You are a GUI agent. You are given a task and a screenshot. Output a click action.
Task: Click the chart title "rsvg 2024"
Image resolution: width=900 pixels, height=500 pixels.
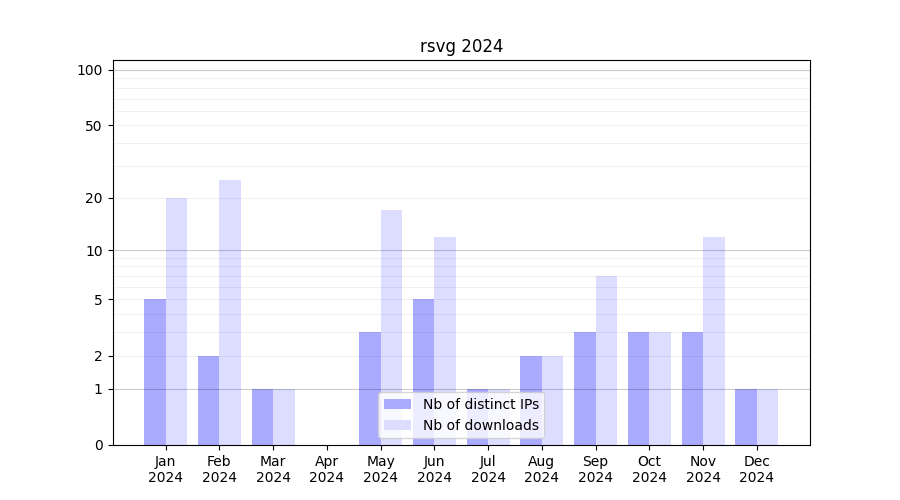point(461,47)
